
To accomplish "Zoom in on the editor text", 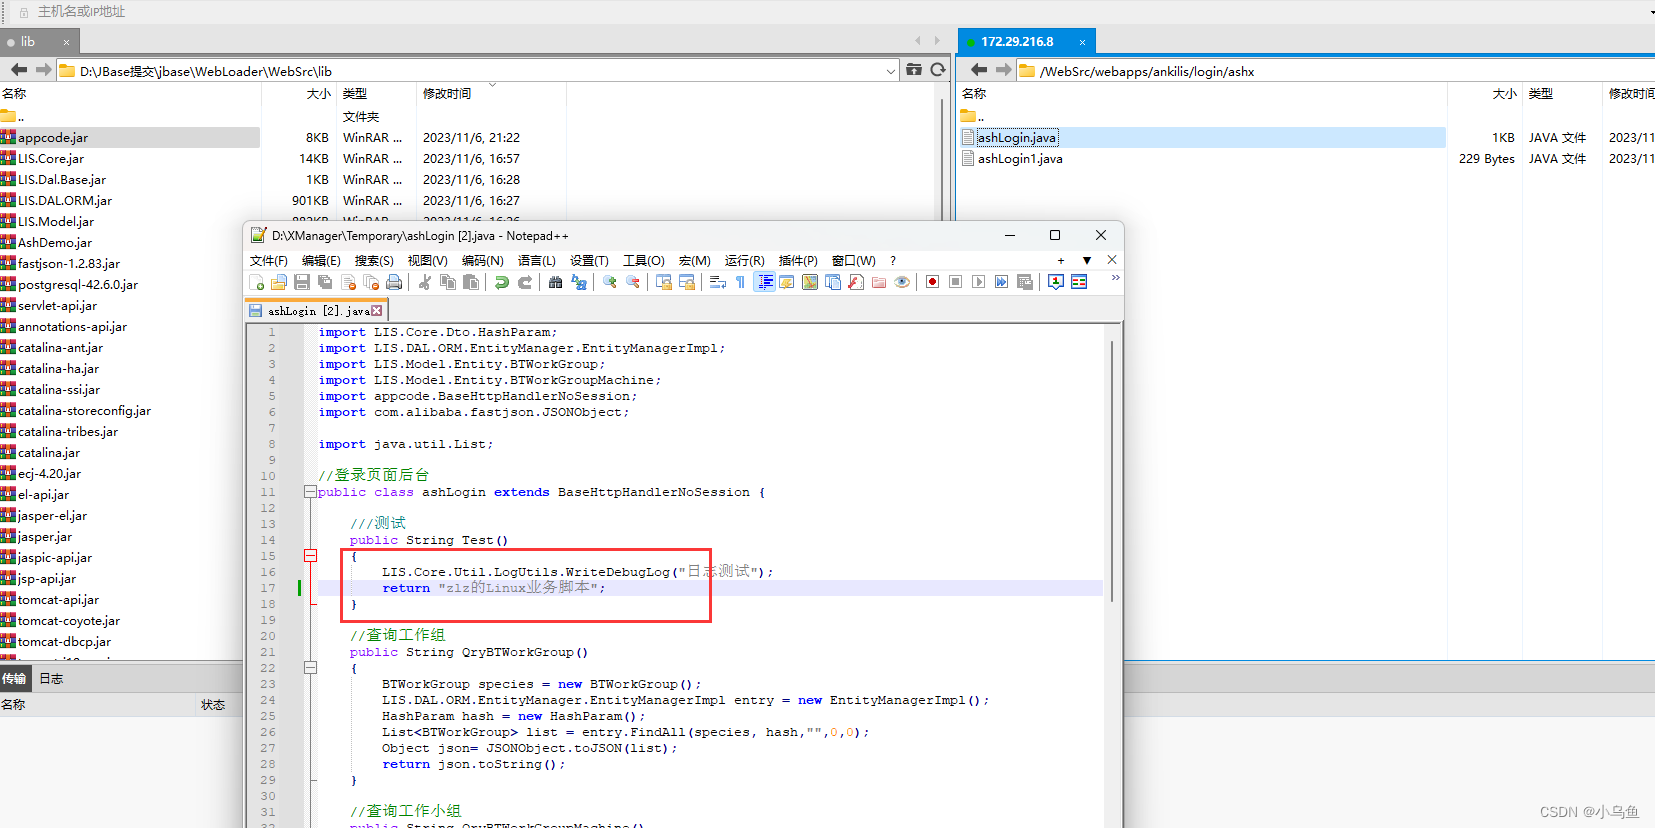I will click(609, 283).
